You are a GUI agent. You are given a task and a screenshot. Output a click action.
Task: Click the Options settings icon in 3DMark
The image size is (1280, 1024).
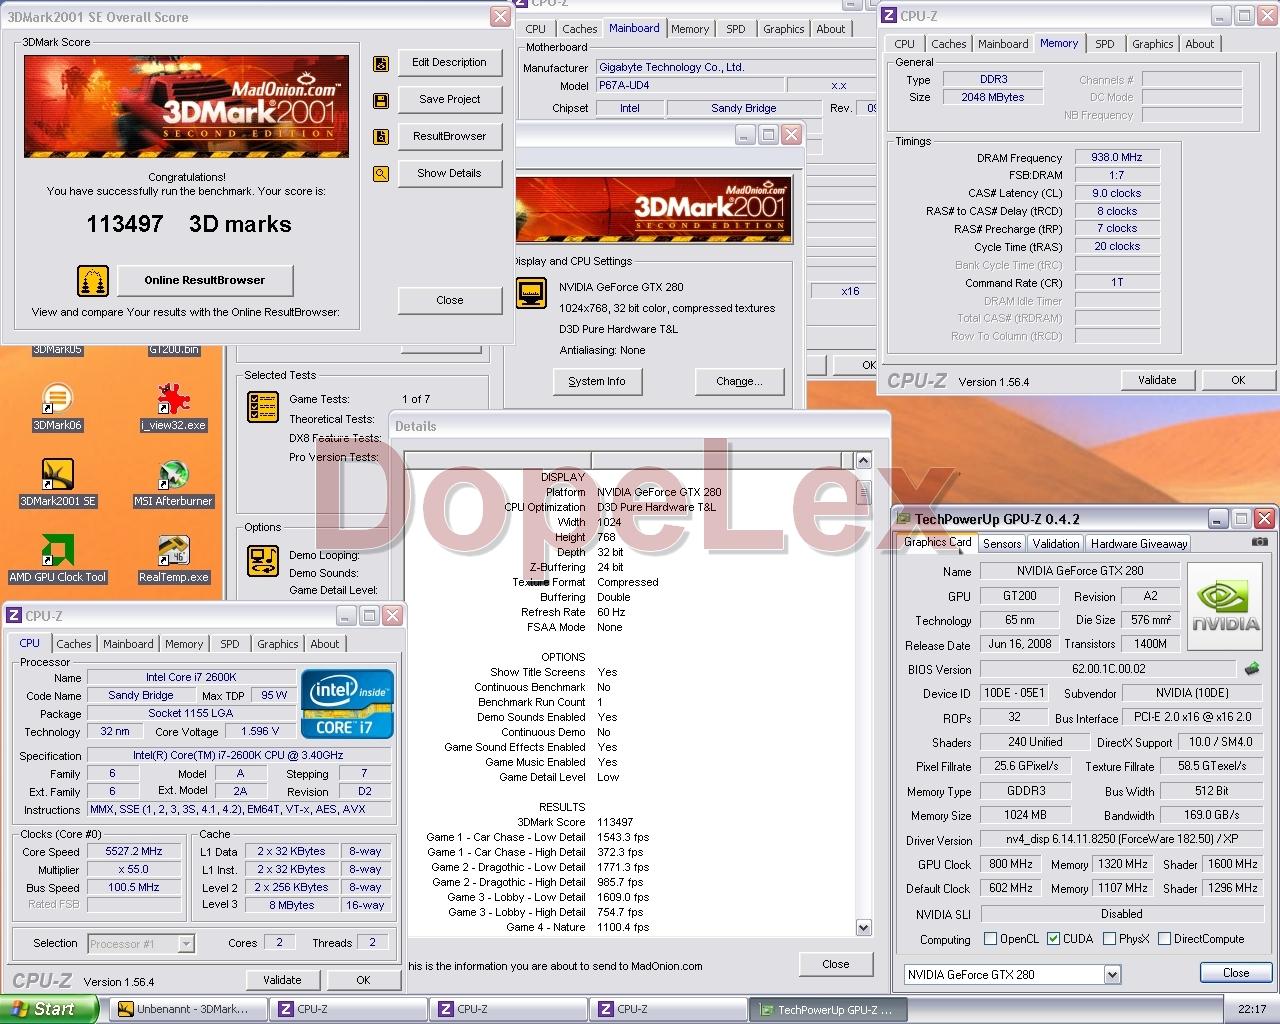coord(263,561)
